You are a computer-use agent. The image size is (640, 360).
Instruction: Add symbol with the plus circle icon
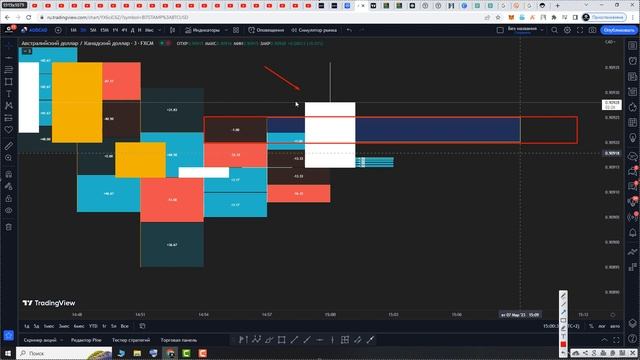tap(58, 30)
